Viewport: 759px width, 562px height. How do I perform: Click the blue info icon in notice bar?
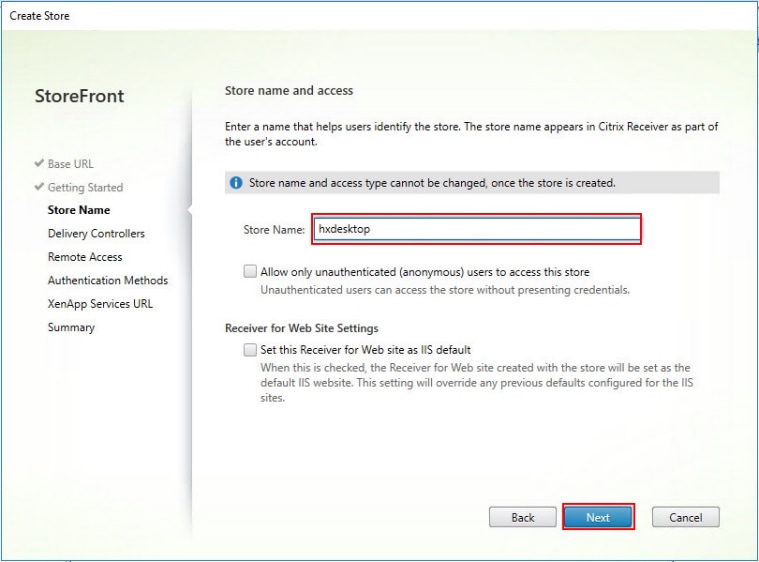[236, 183]
